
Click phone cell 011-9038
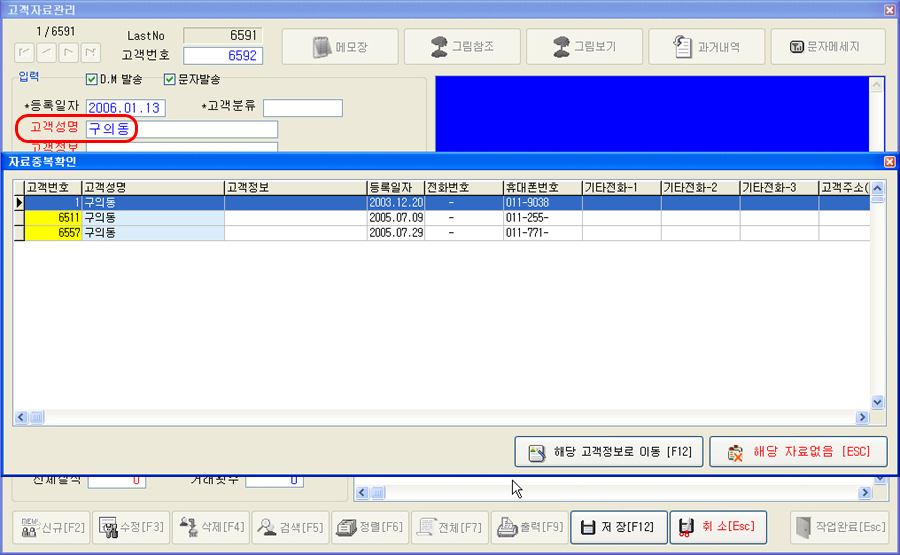coord(542,203)
